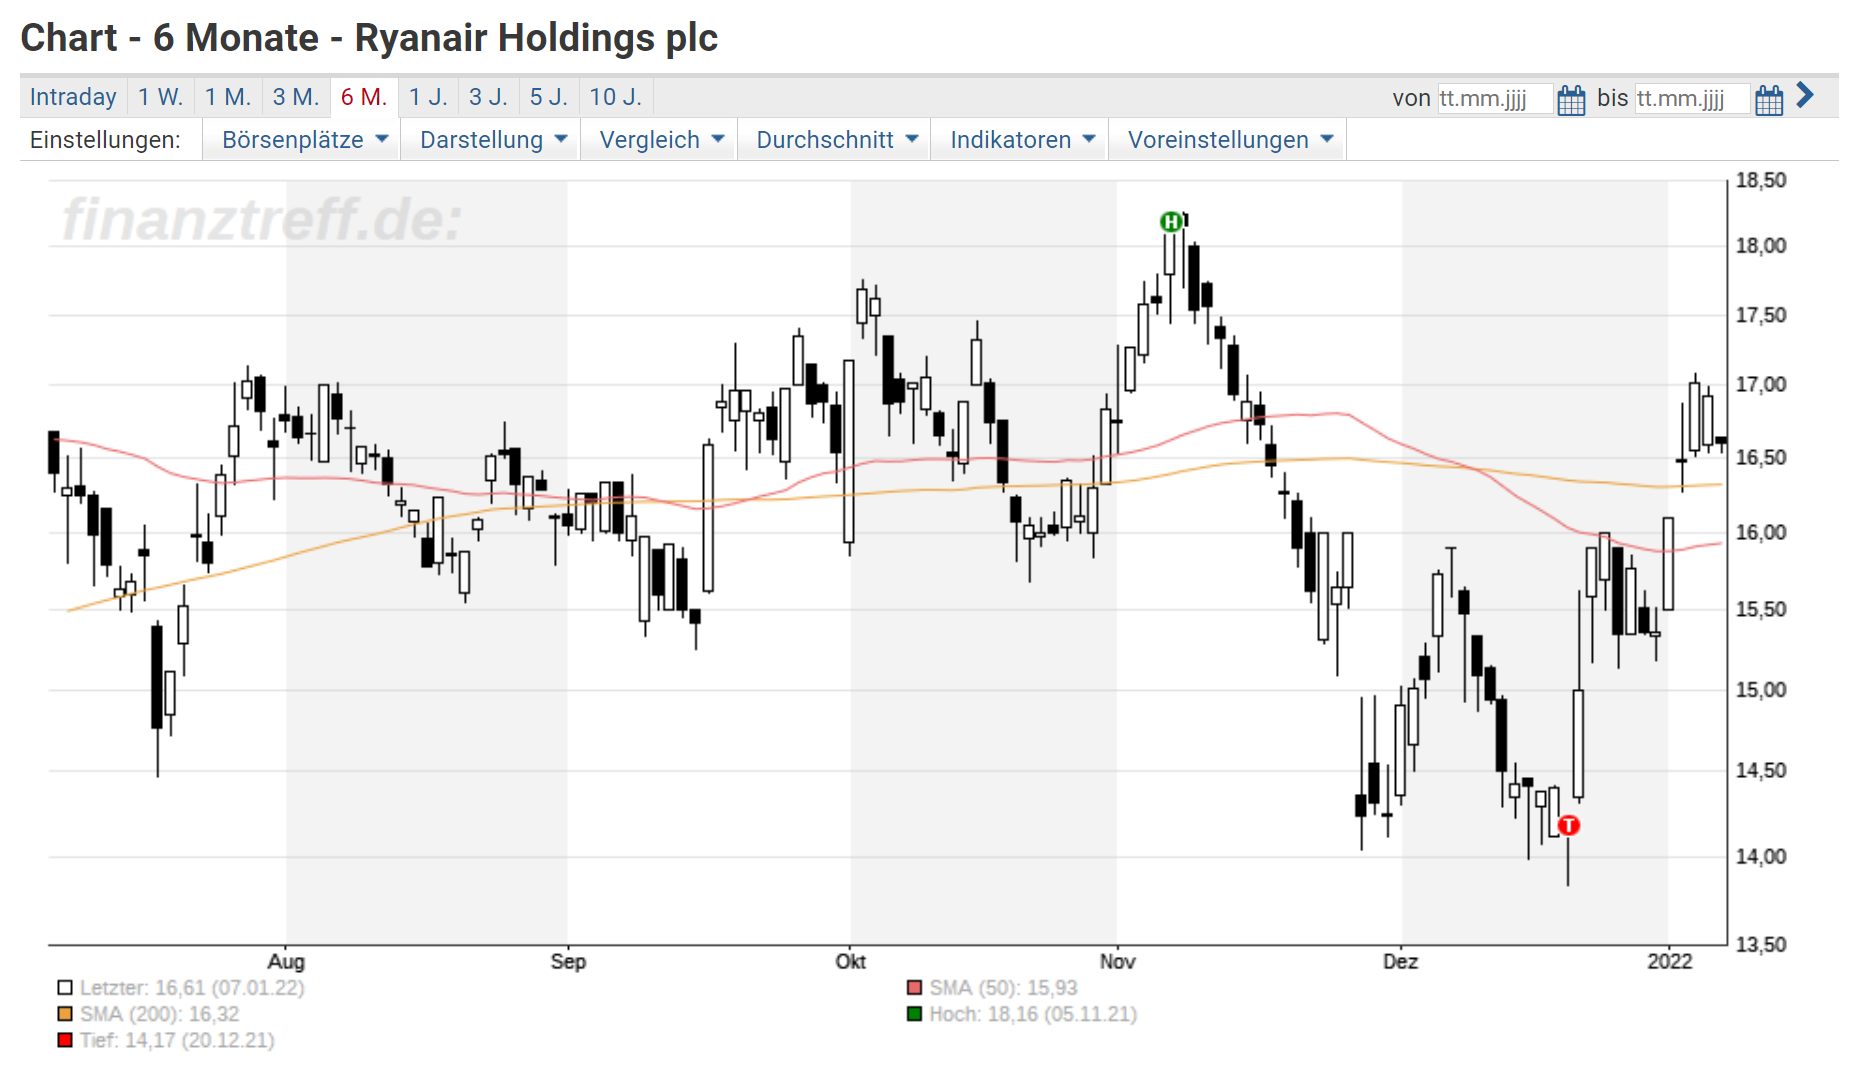
Task: Click the Tief red legend swatch
Action: [x=65, y=1040]
